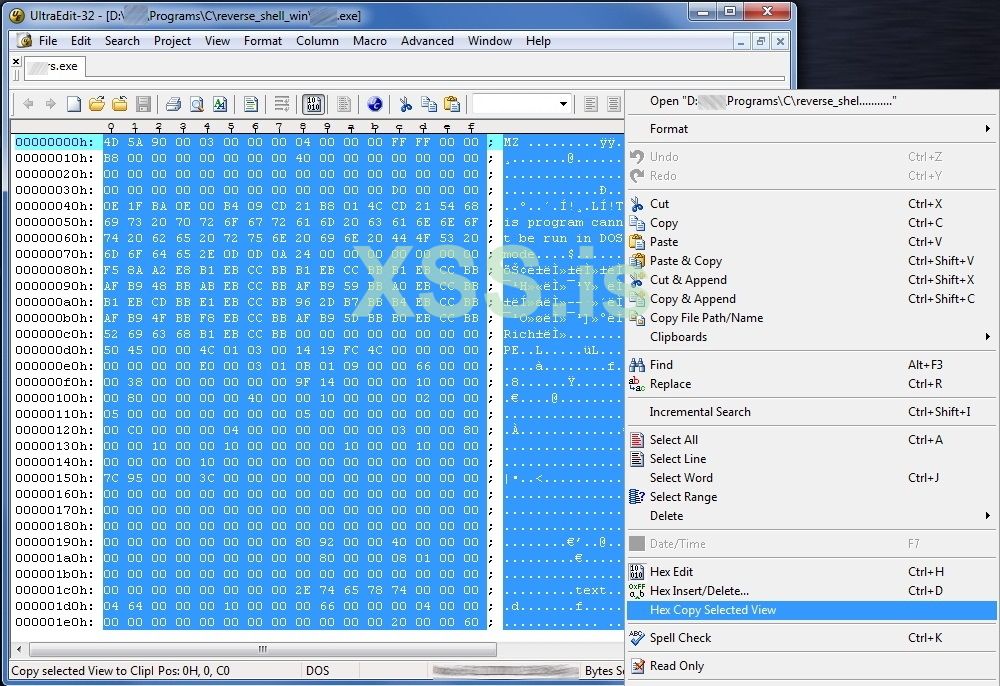Screen dimensions: 1000x686
Task: Switch to the s.exe file tab
Action: pyautogui.click(x=55, y=66)
